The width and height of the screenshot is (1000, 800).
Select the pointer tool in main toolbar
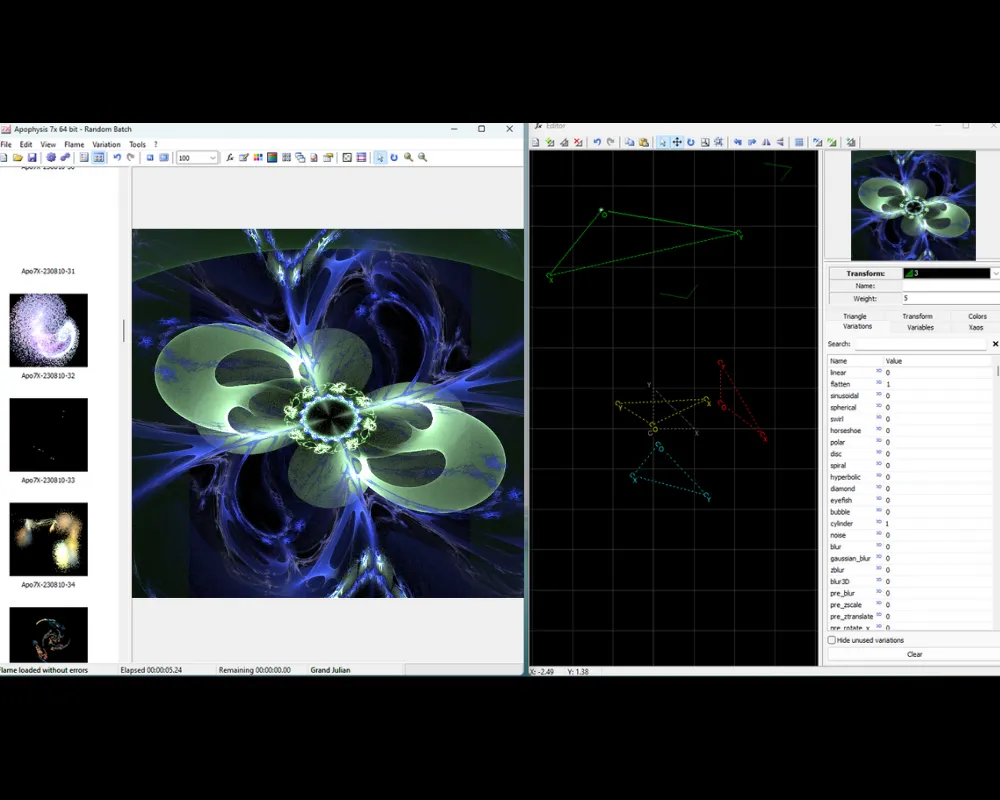(x=380, y=158)
